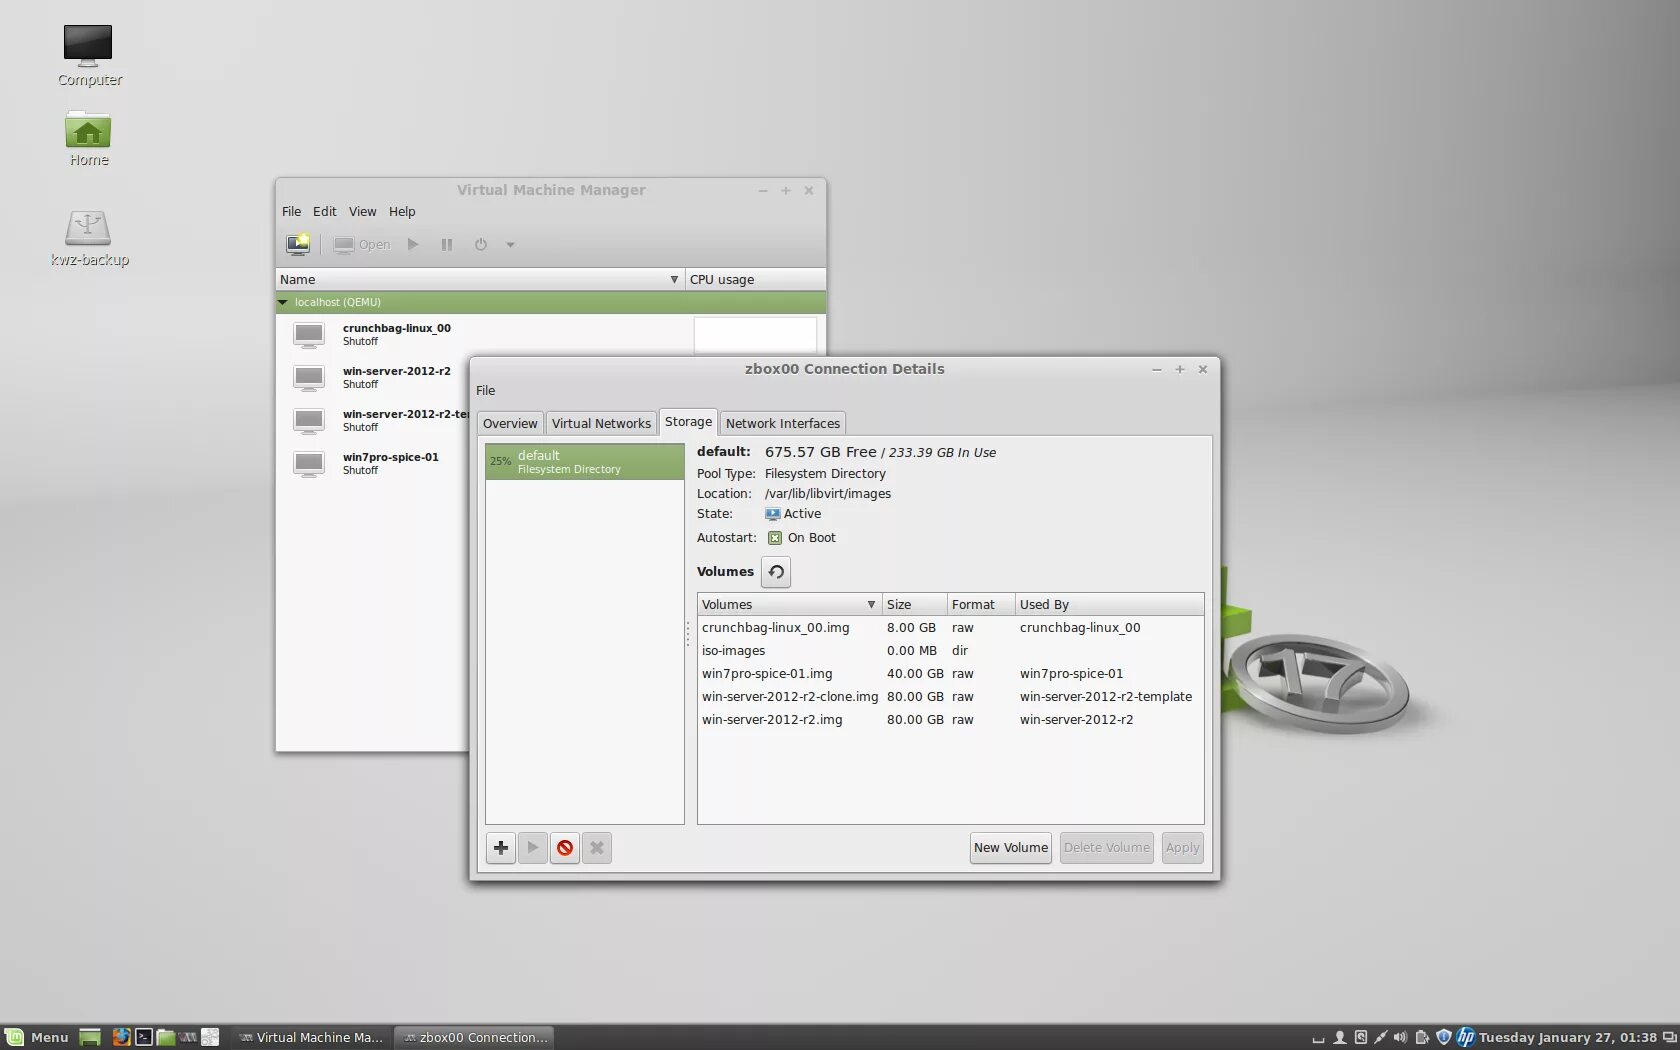Launch Terminal from the panel
This screenshot has height=1050, width=1680.
(x=144, y=1038)
